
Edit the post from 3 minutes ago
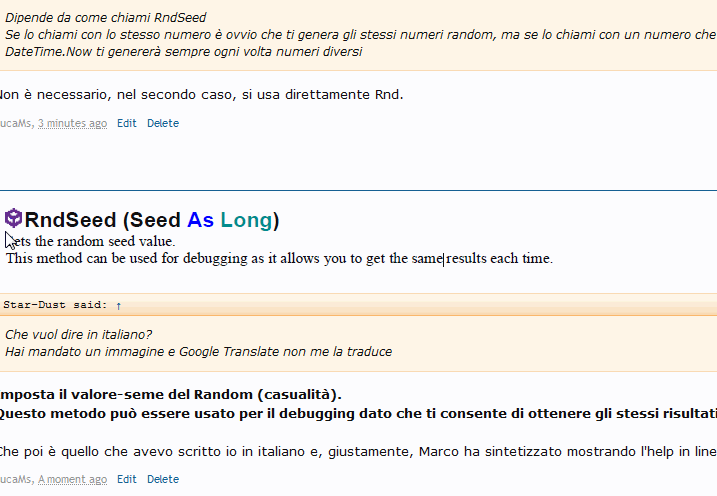click(x=127, y=123)
